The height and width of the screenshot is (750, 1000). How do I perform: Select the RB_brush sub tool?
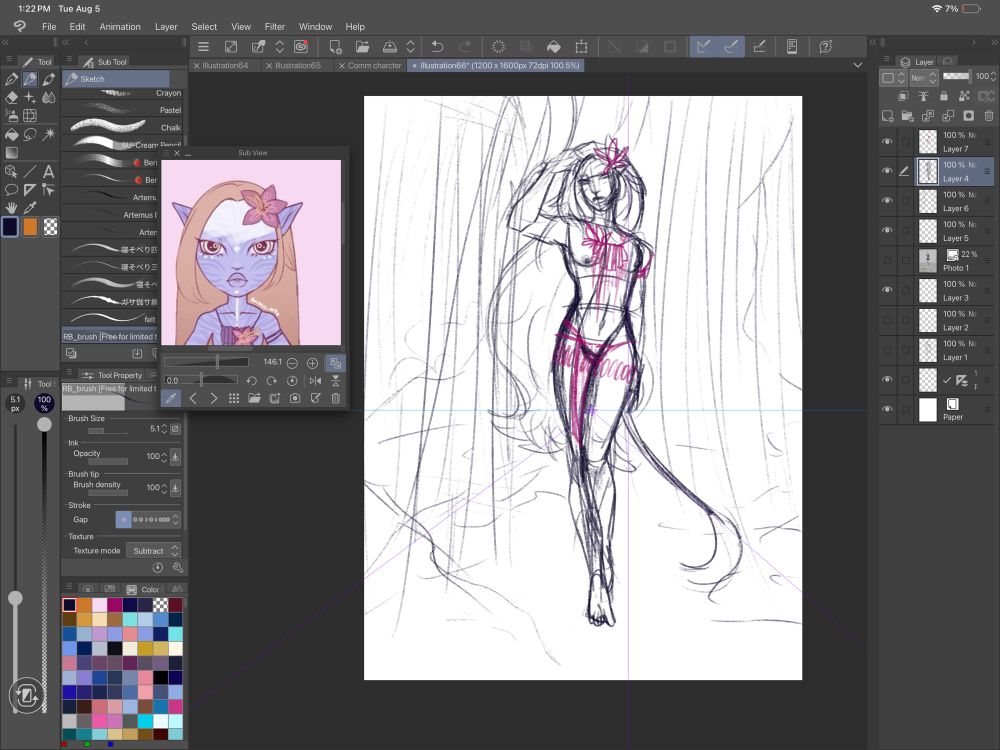(x=110, y=336)
